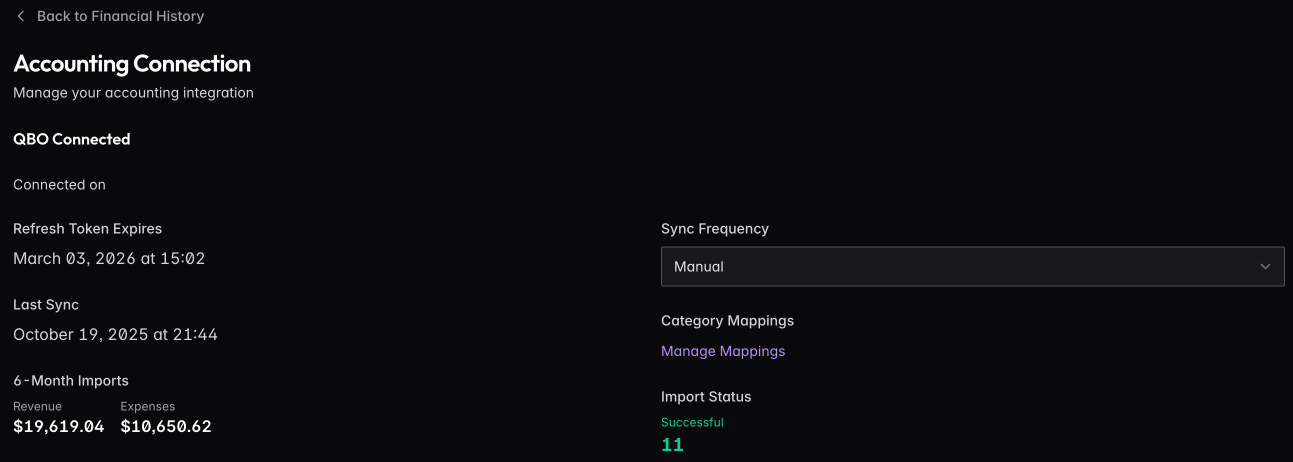This screenshot has width=1293, height=462.
Task: Click the Import Status label
Action: click(x=706, y=396)
